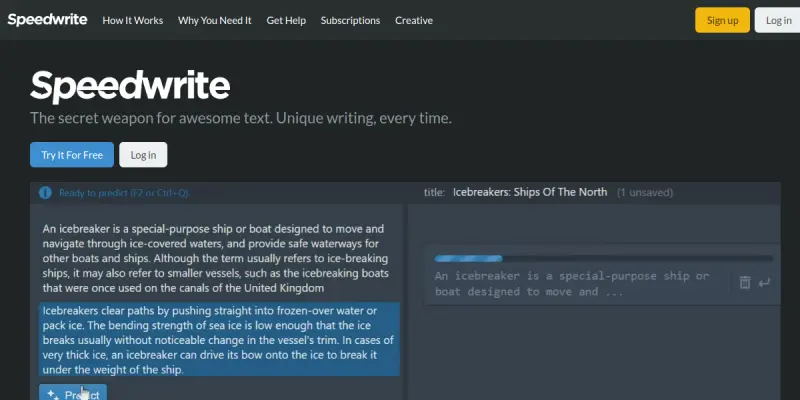Click the (1 unsaved) indicator
800x400 pixels.
point(645,192)
